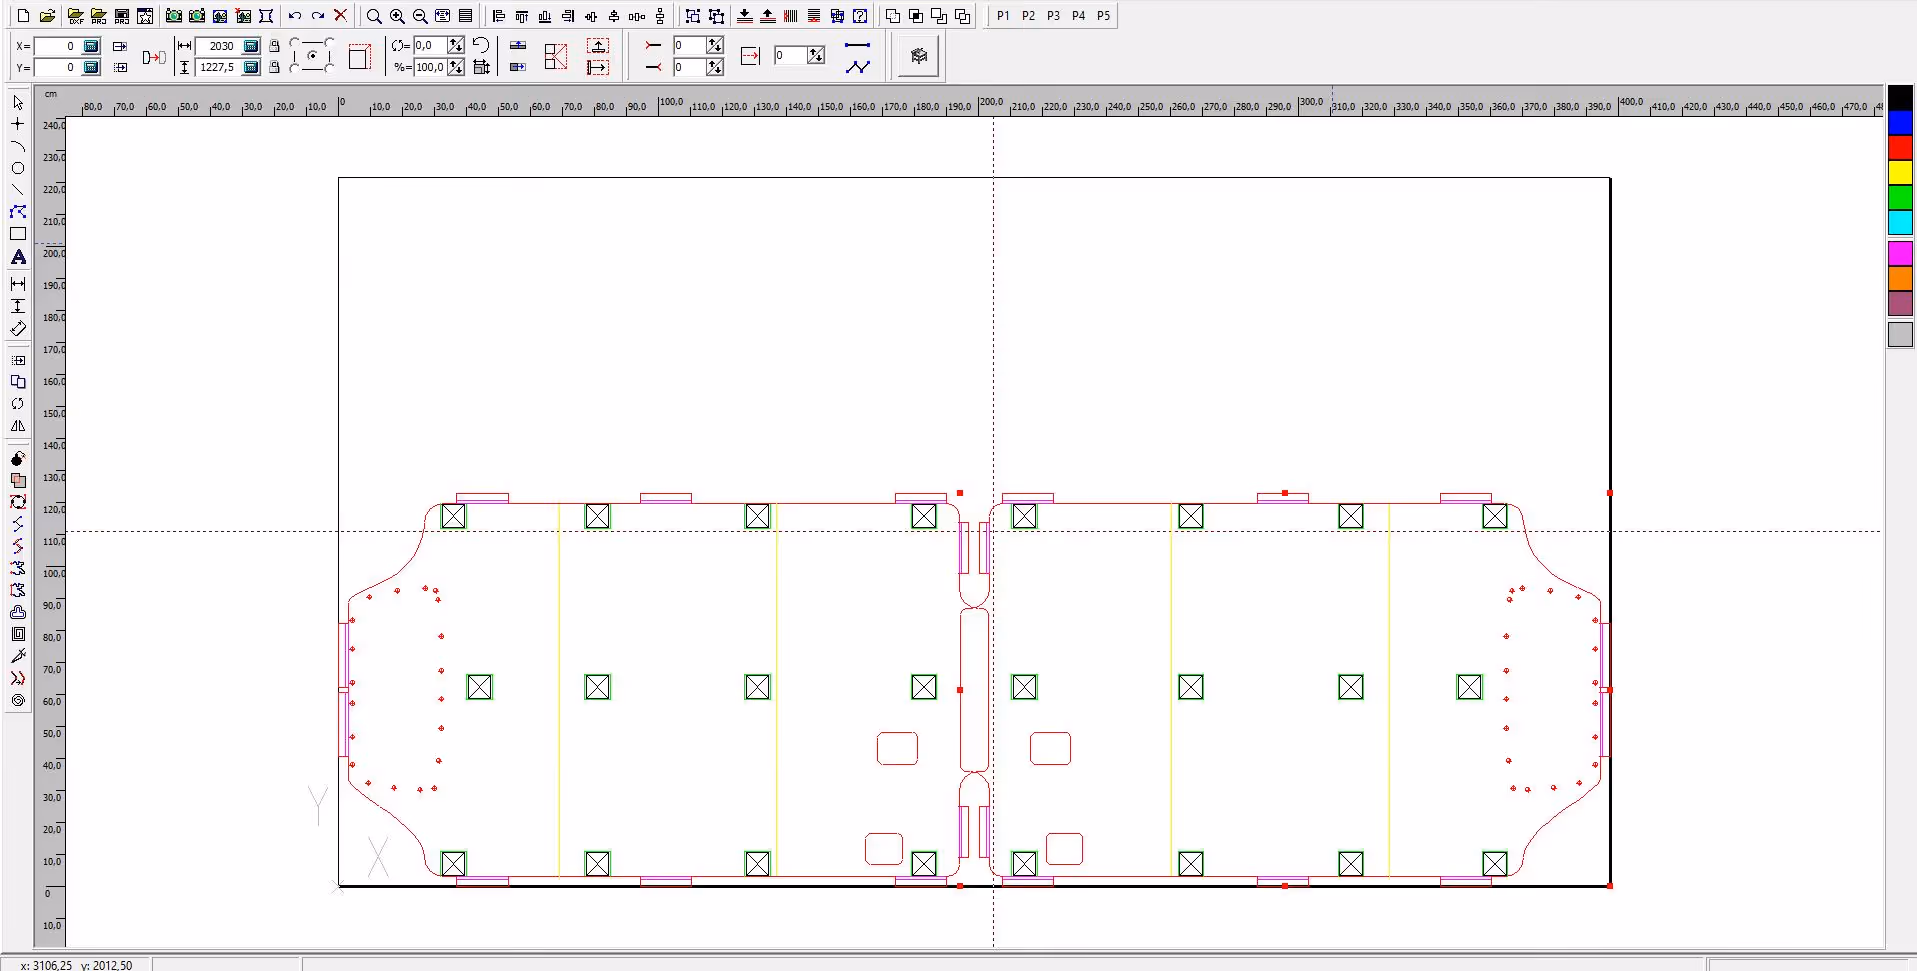
Task: Pick the yellow color swatch
Action: click(1900, 173)
